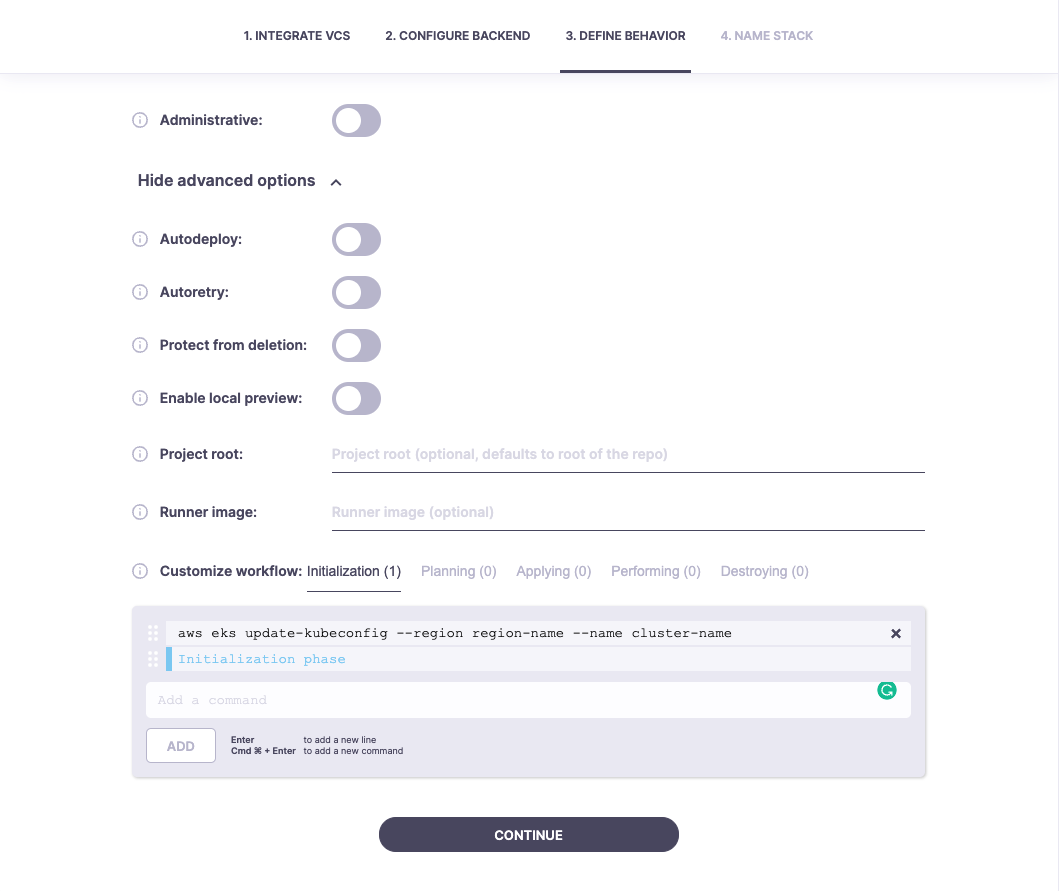This screenshot has height=891, width=1059.
Task: Turn on Autodeploy switch
Action: click(x=356, y=240)
